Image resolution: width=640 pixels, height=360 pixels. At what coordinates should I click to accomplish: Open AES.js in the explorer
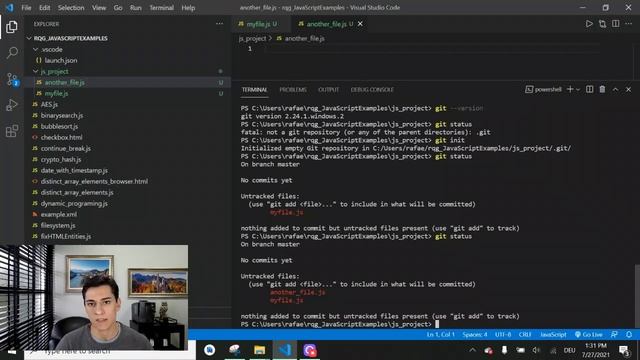point(49,104)
